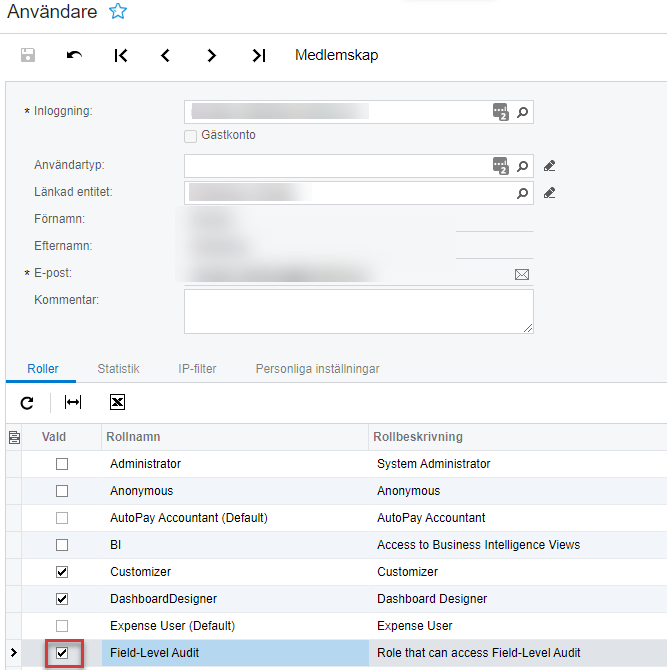Export roles grid to Excel
The width and height of the screenshot is (667, 670).
[117, 402]
